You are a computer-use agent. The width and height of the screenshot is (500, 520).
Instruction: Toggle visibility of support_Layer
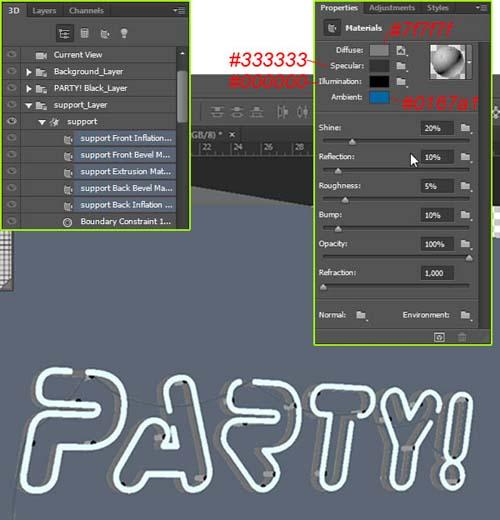click(12, 104)
